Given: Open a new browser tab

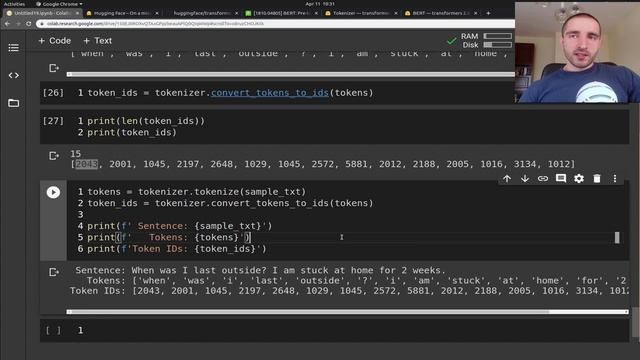Looking at the screenshot, I should coord(488,13).
